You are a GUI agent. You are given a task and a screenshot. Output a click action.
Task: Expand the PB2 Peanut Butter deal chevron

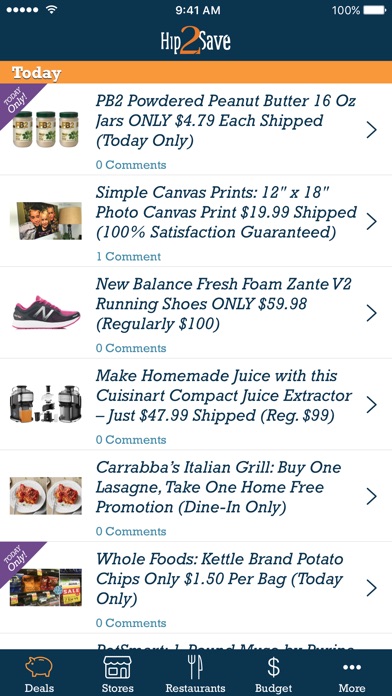(372, 130)
